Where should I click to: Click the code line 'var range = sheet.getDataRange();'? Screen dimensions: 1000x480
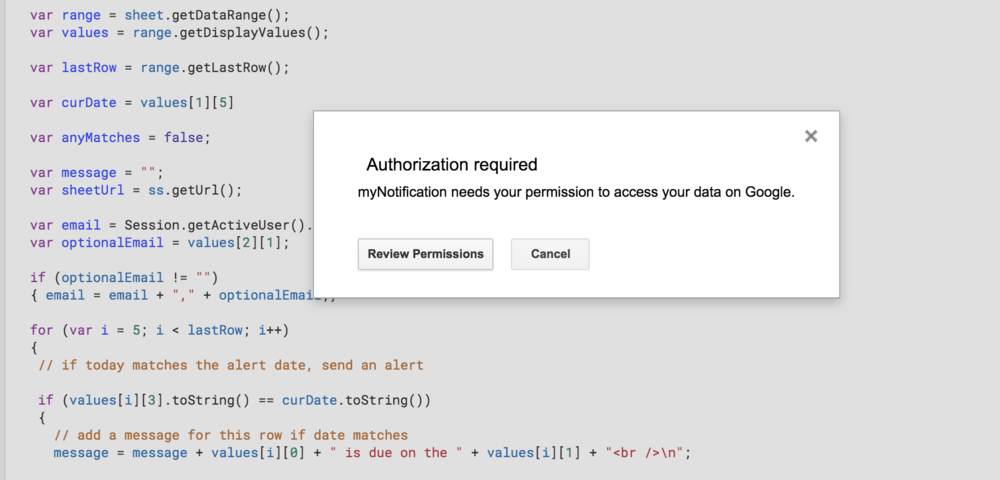click(x=158, y=15)
